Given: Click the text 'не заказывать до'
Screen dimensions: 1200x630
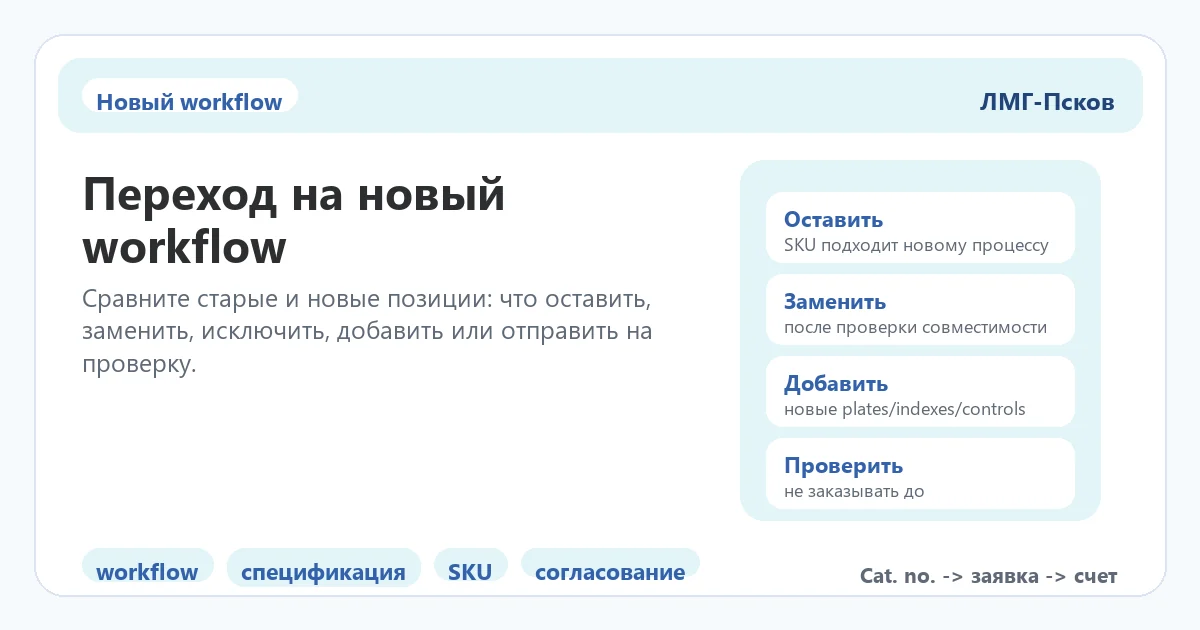Looking at the screenshot, I should point(854,491).
